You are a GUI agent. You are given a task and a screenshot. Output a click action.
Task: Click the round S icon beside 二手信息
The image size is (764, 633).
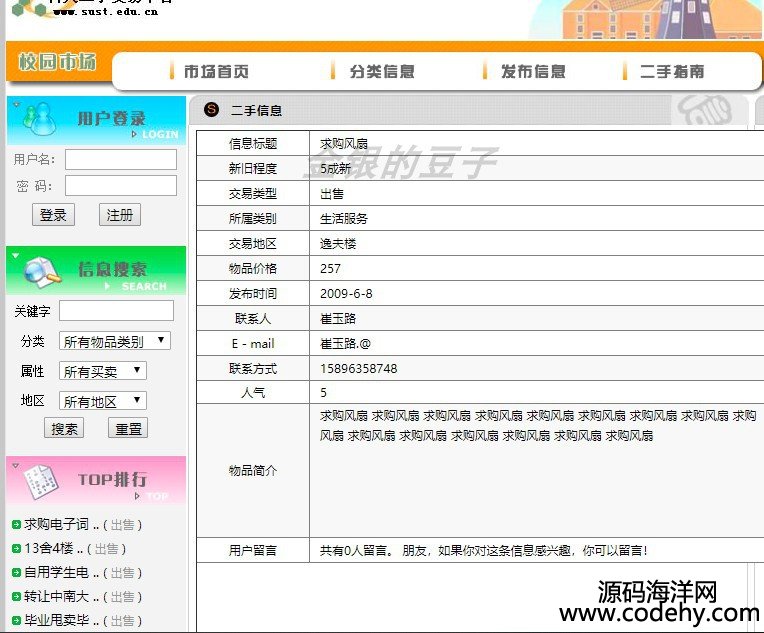pos(211,110)
